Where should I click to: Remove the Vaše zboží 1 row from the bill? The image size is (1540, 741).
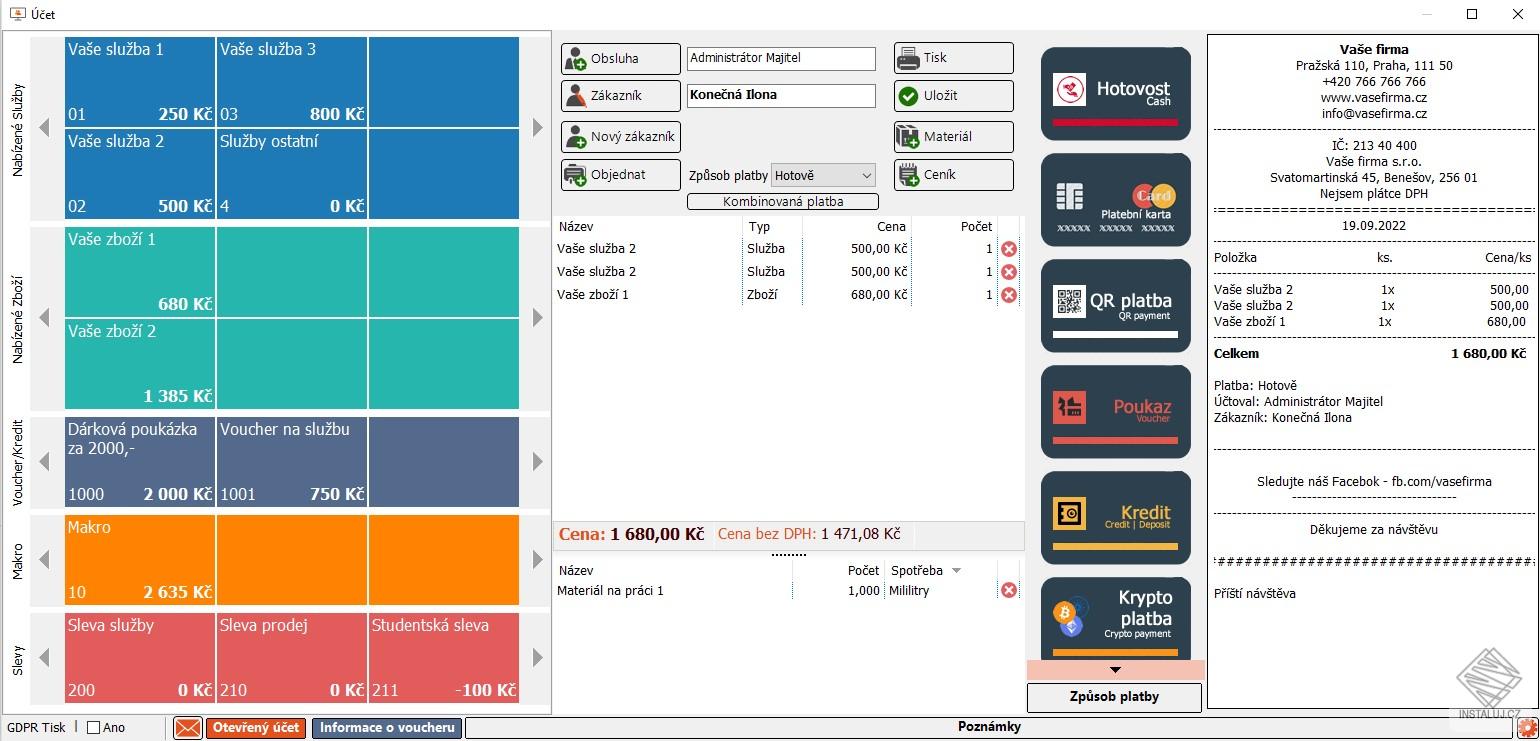tap(1009, 295)
